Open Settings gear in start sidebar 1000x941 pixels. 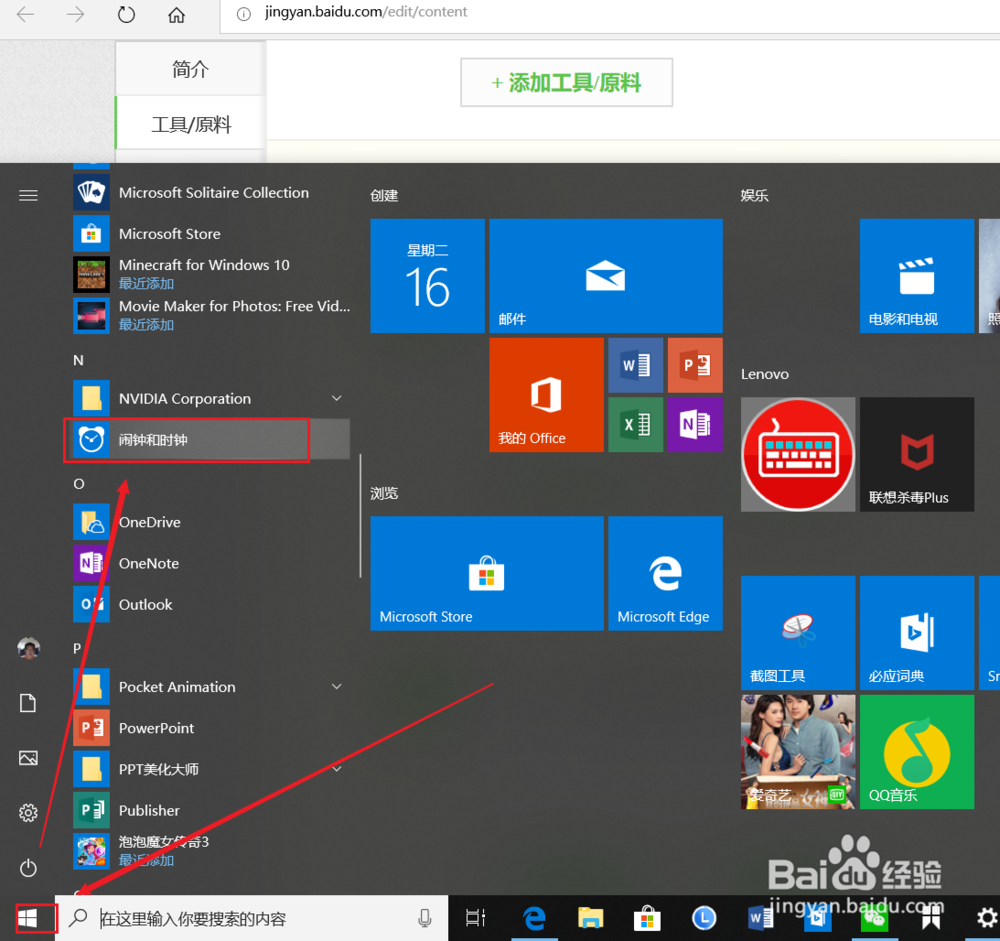pyautogui.click(x=28, y=813)
